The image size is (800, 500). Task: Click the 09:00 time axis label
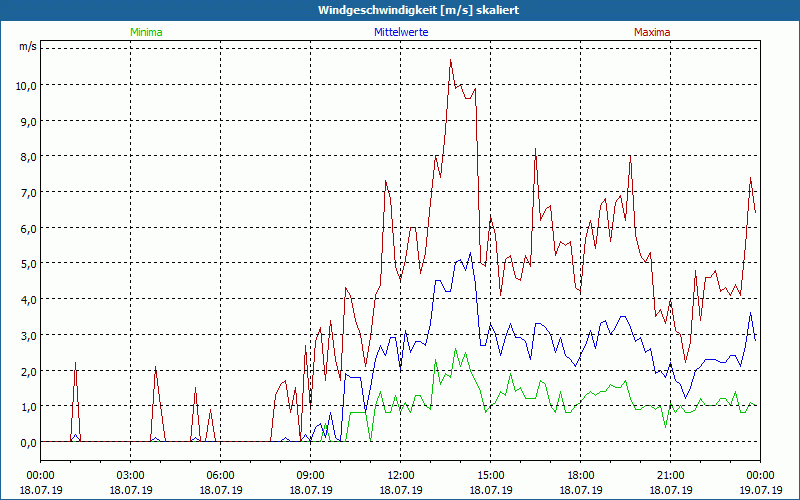click(311, 476)
